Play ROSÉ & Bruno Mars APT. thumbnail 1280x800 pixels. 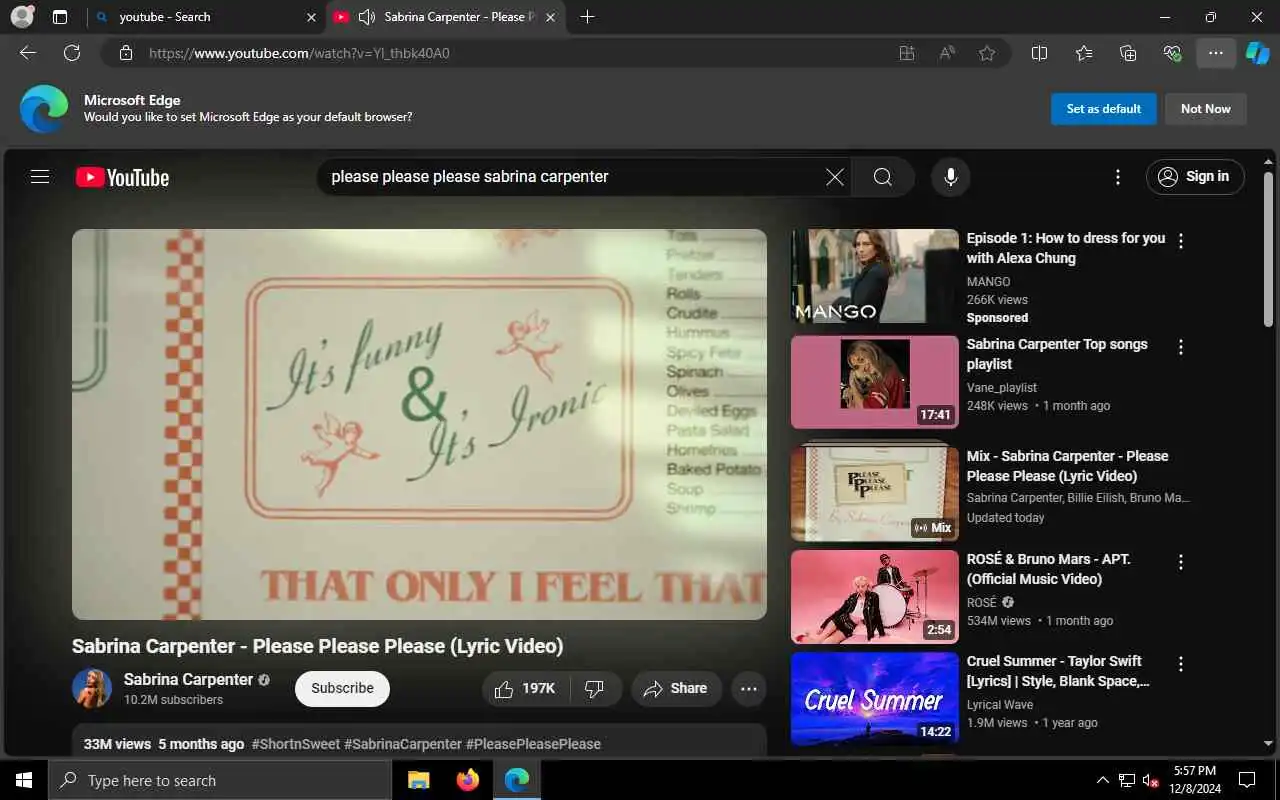tap(875, 596)
